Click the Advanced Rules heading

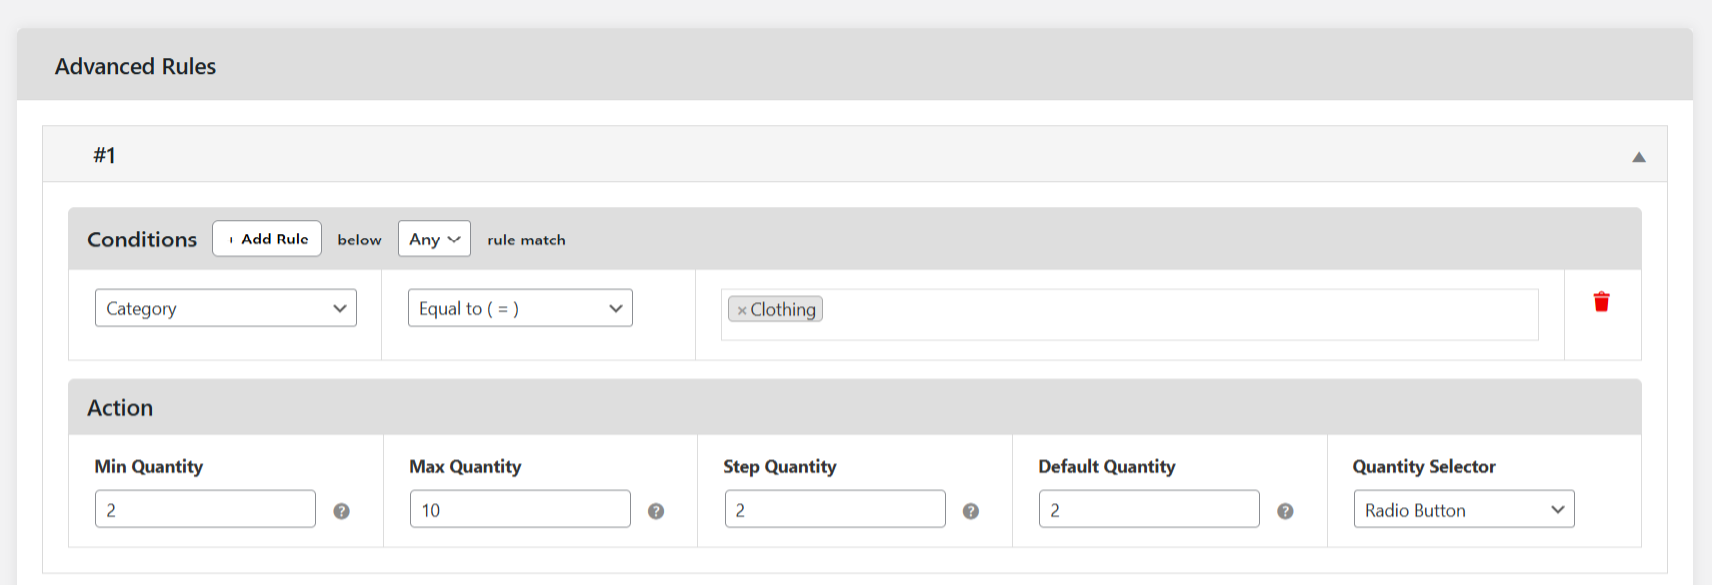coord(135,66)
